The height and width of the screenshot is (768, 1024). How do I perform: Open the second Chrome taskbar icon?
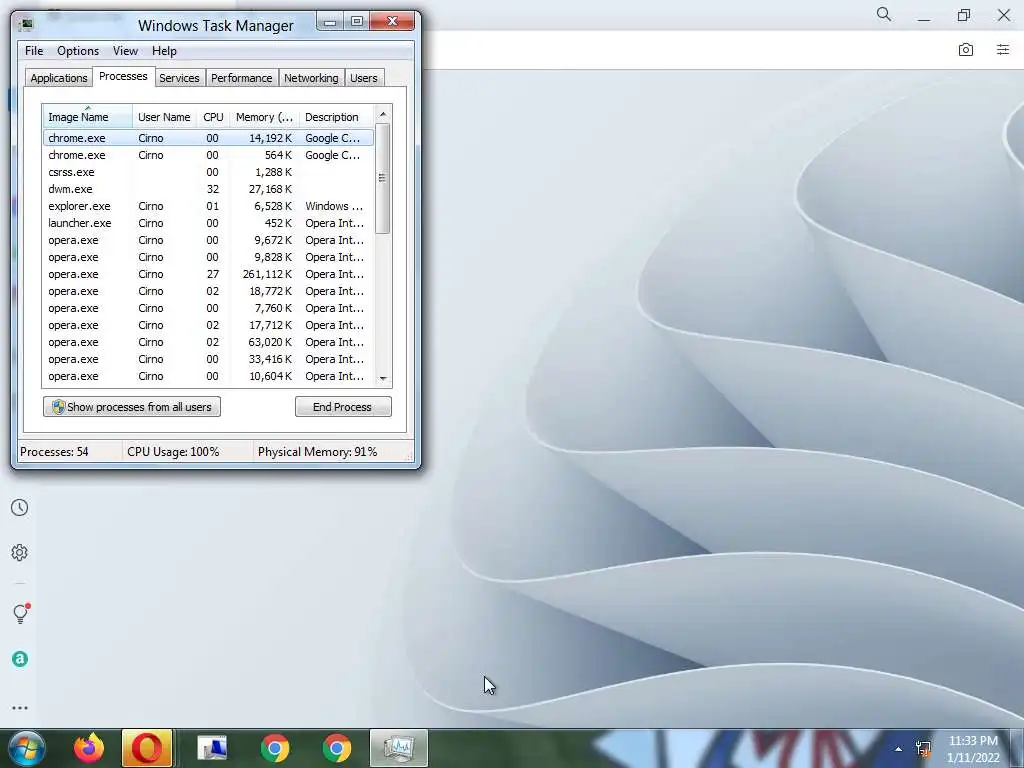(337, 748)
